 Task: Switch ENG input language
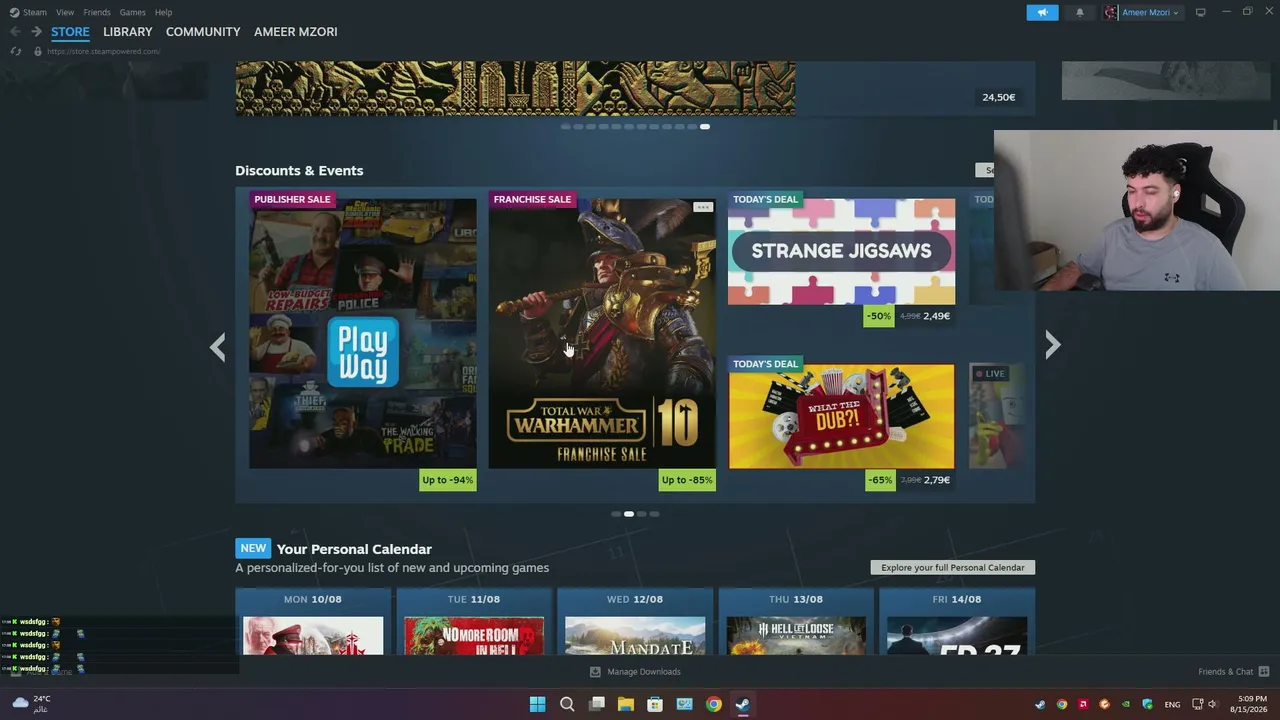point(1172,704)
